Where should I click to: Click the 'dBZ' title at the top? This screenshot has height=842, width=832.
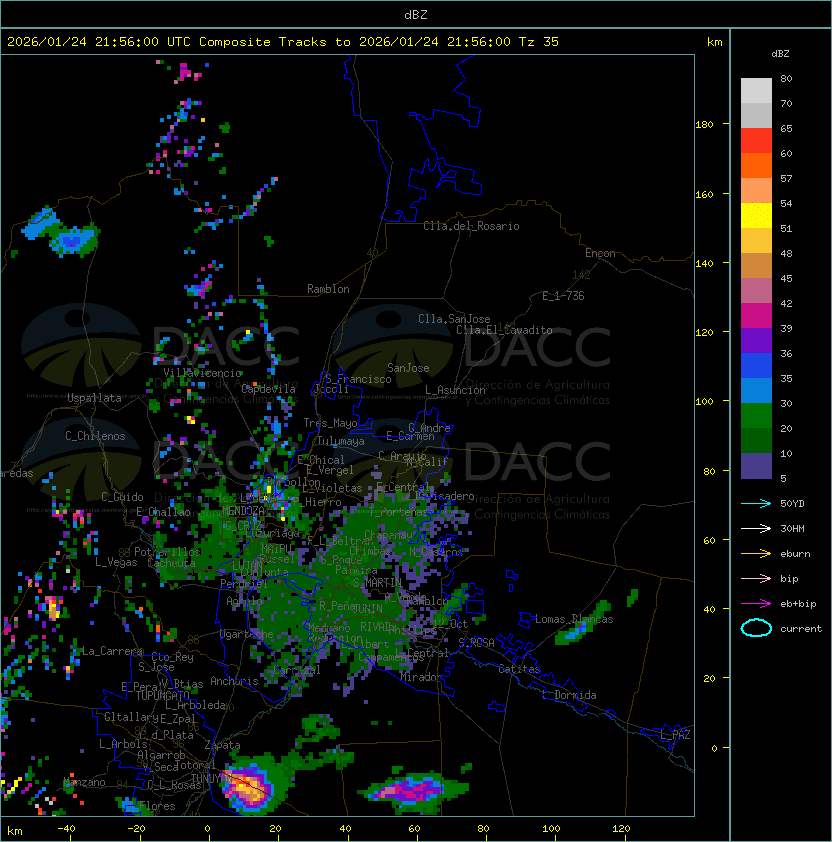point(416,14)
